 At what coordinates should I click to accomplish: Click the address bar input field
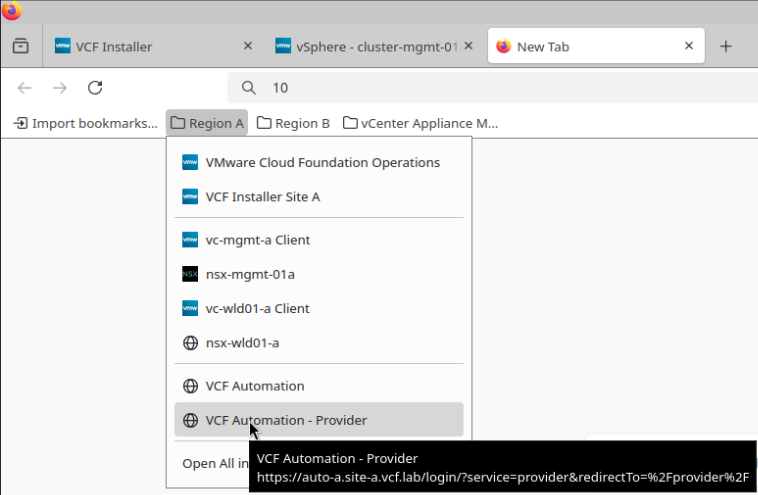[500, 88]
